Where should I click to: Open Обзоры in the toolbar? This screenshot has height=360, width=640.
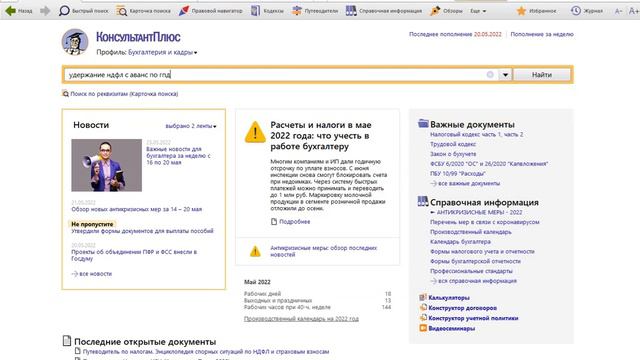coord(446,11)
